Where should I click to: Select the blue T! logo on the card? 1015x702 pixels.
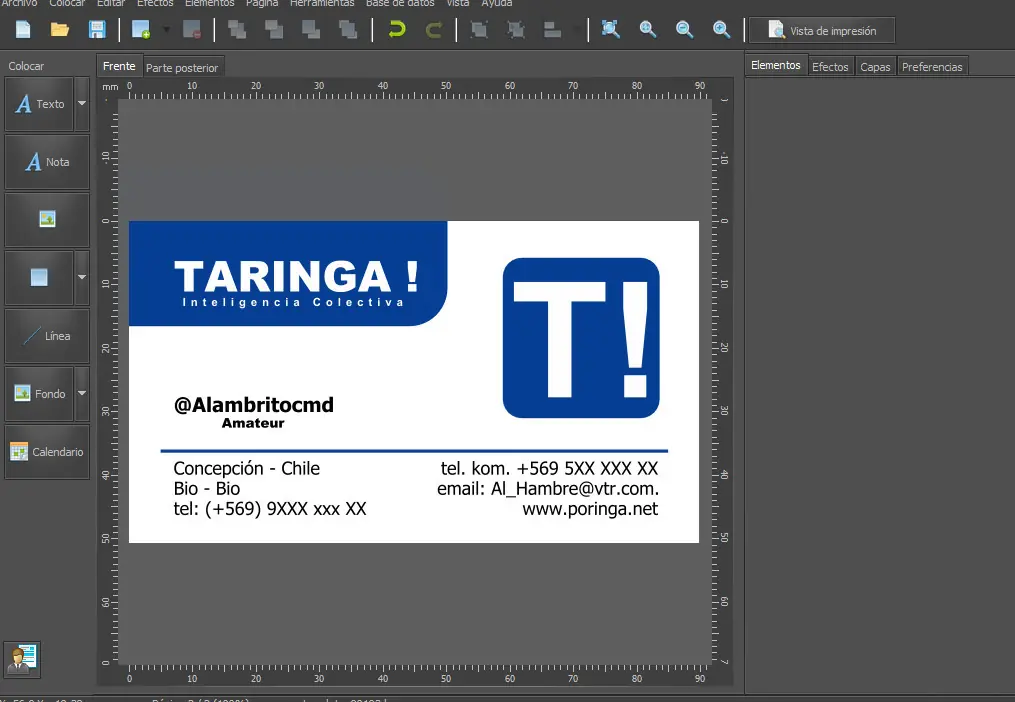click(x=581, y=338)
